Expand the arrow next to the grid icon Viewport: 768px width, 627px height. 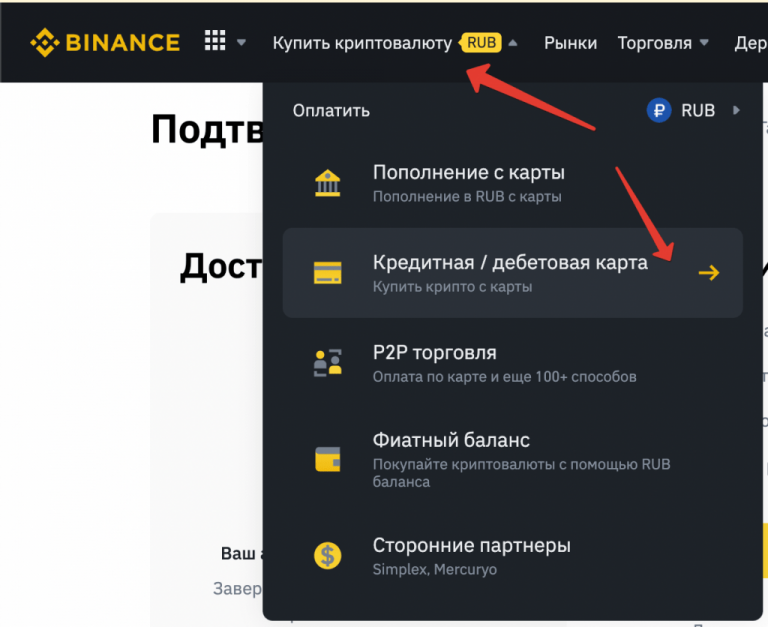pyautogui.click(x=242, y=43)
